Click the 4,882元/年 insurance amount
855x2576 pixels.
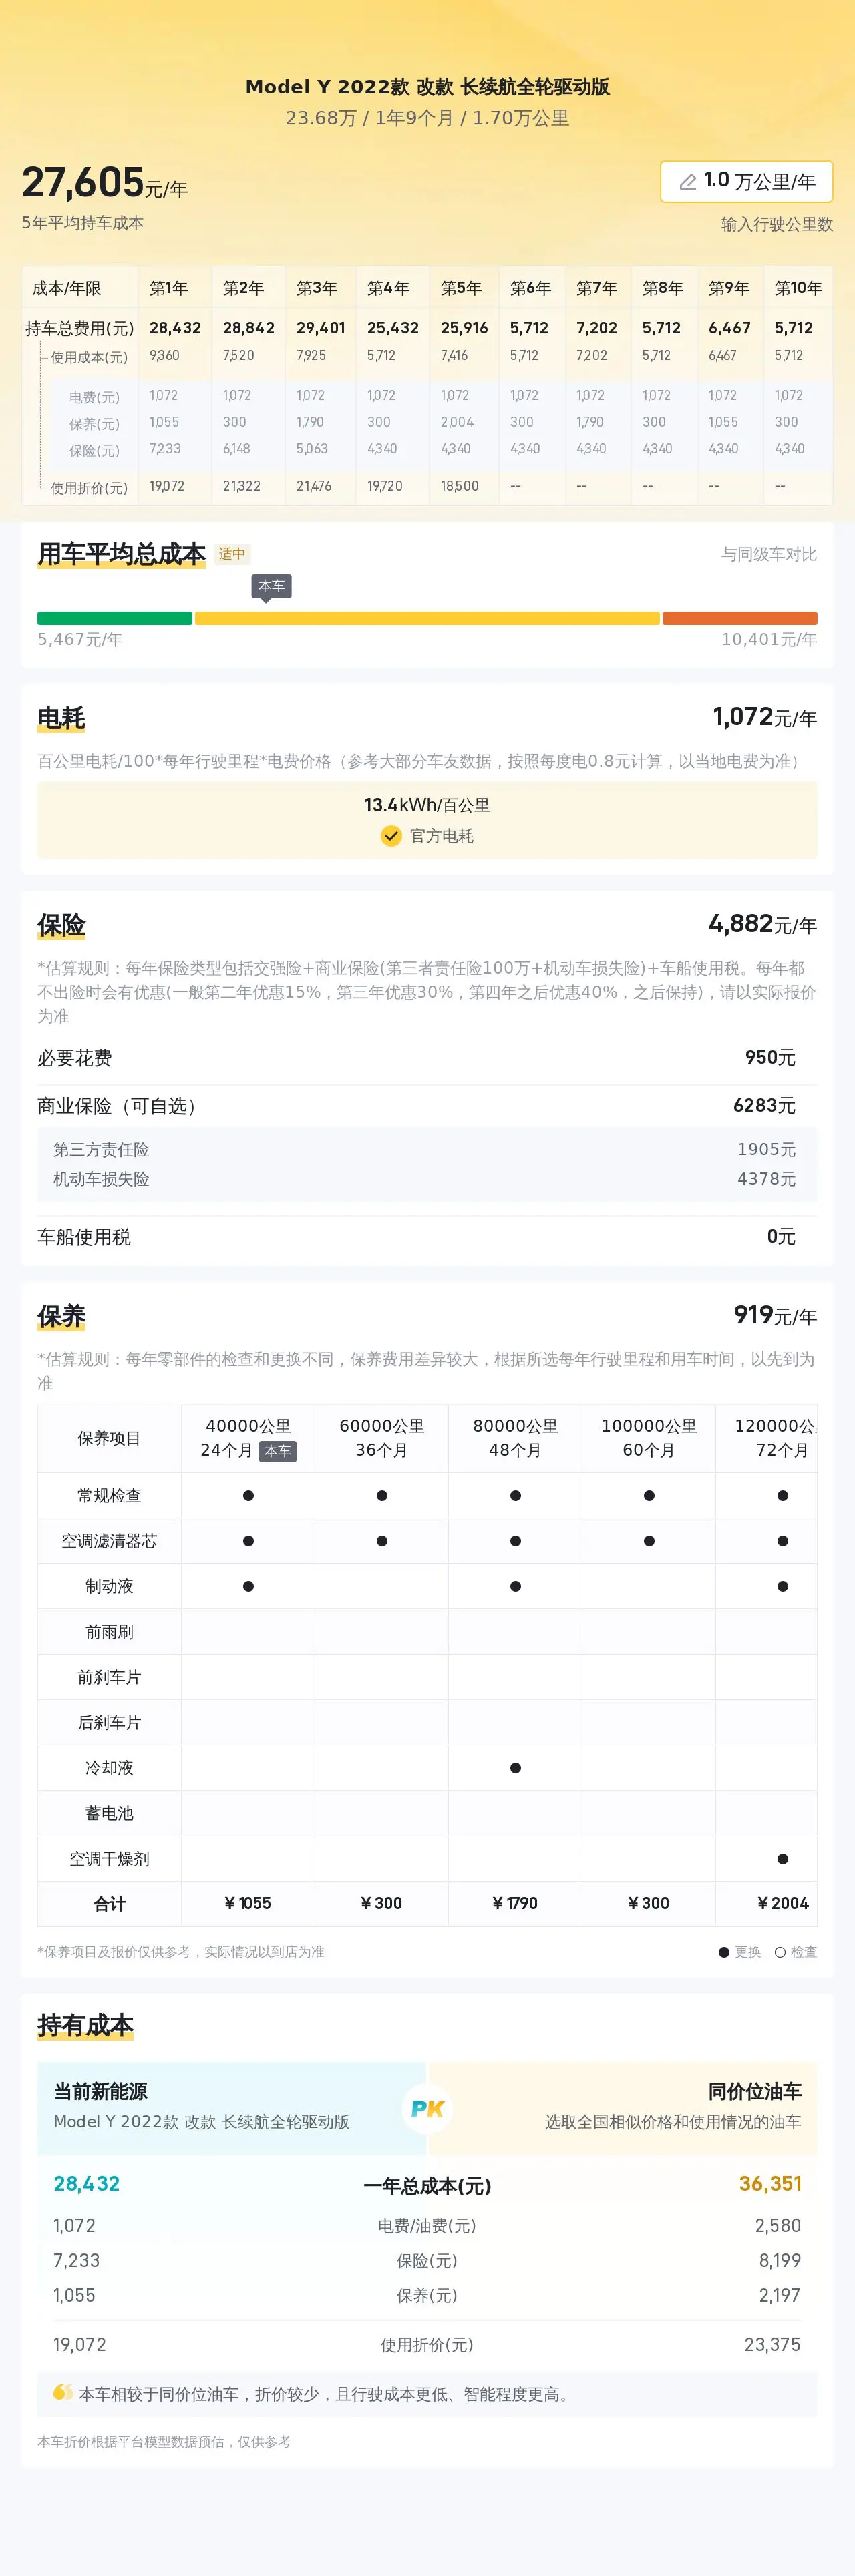(762, 924)
